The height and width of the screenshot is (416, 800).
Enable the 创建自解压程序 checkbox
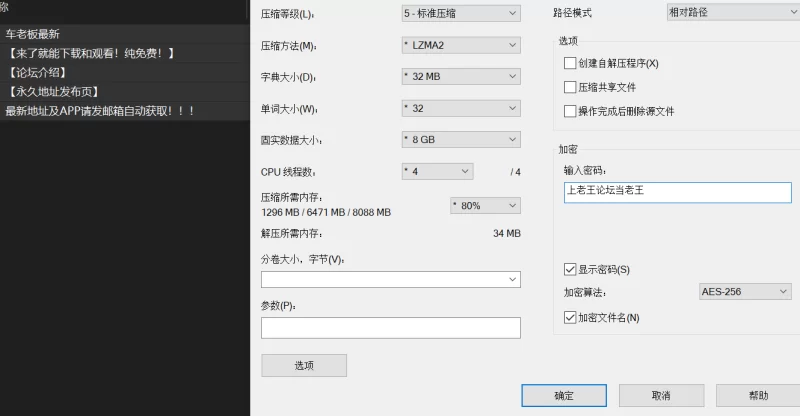570,63
